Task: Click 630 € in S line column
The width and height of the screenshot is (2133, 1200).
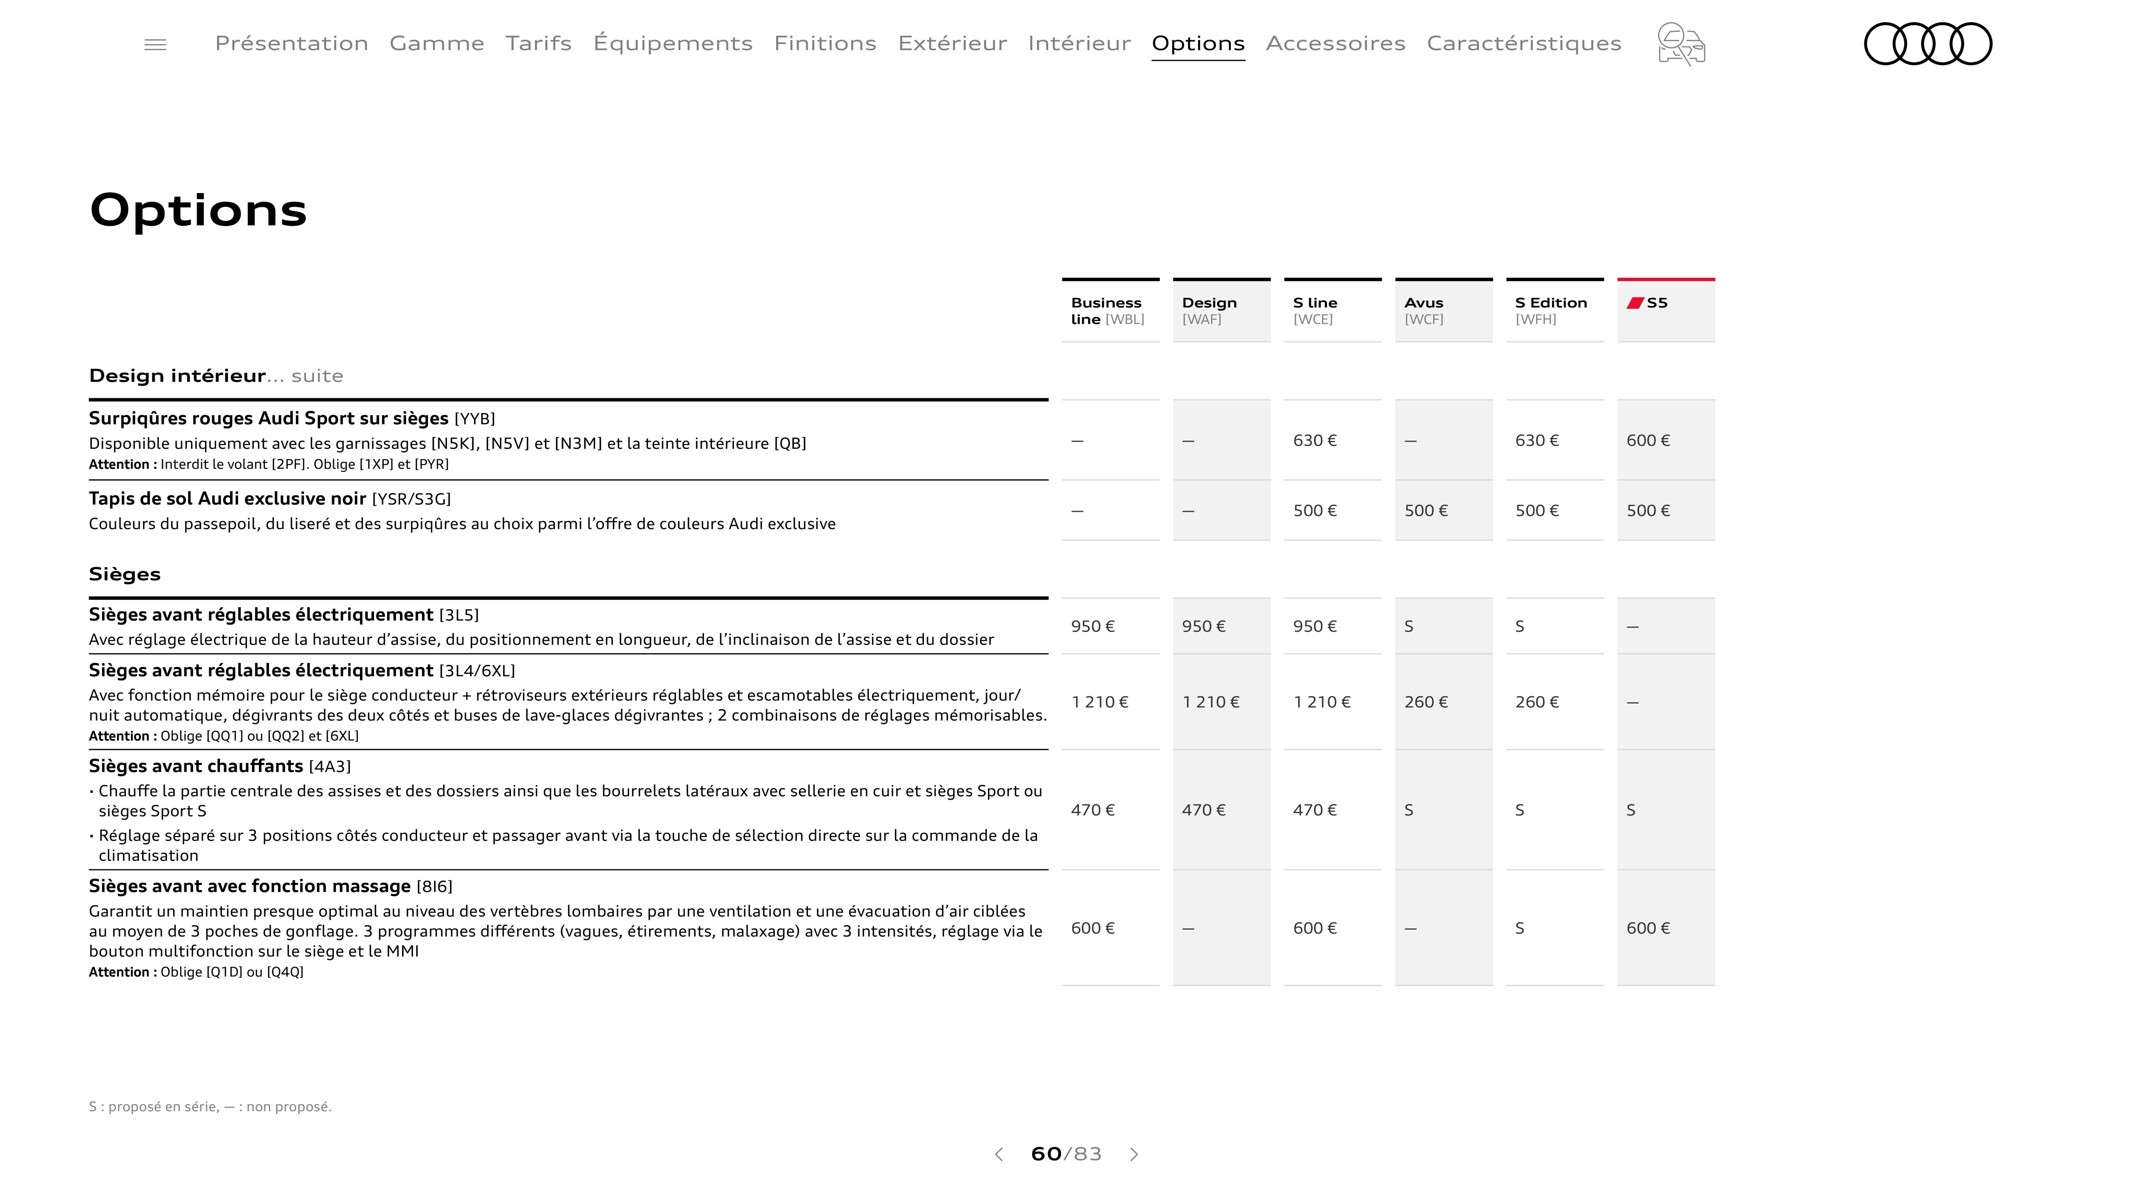Action: 1314,440
